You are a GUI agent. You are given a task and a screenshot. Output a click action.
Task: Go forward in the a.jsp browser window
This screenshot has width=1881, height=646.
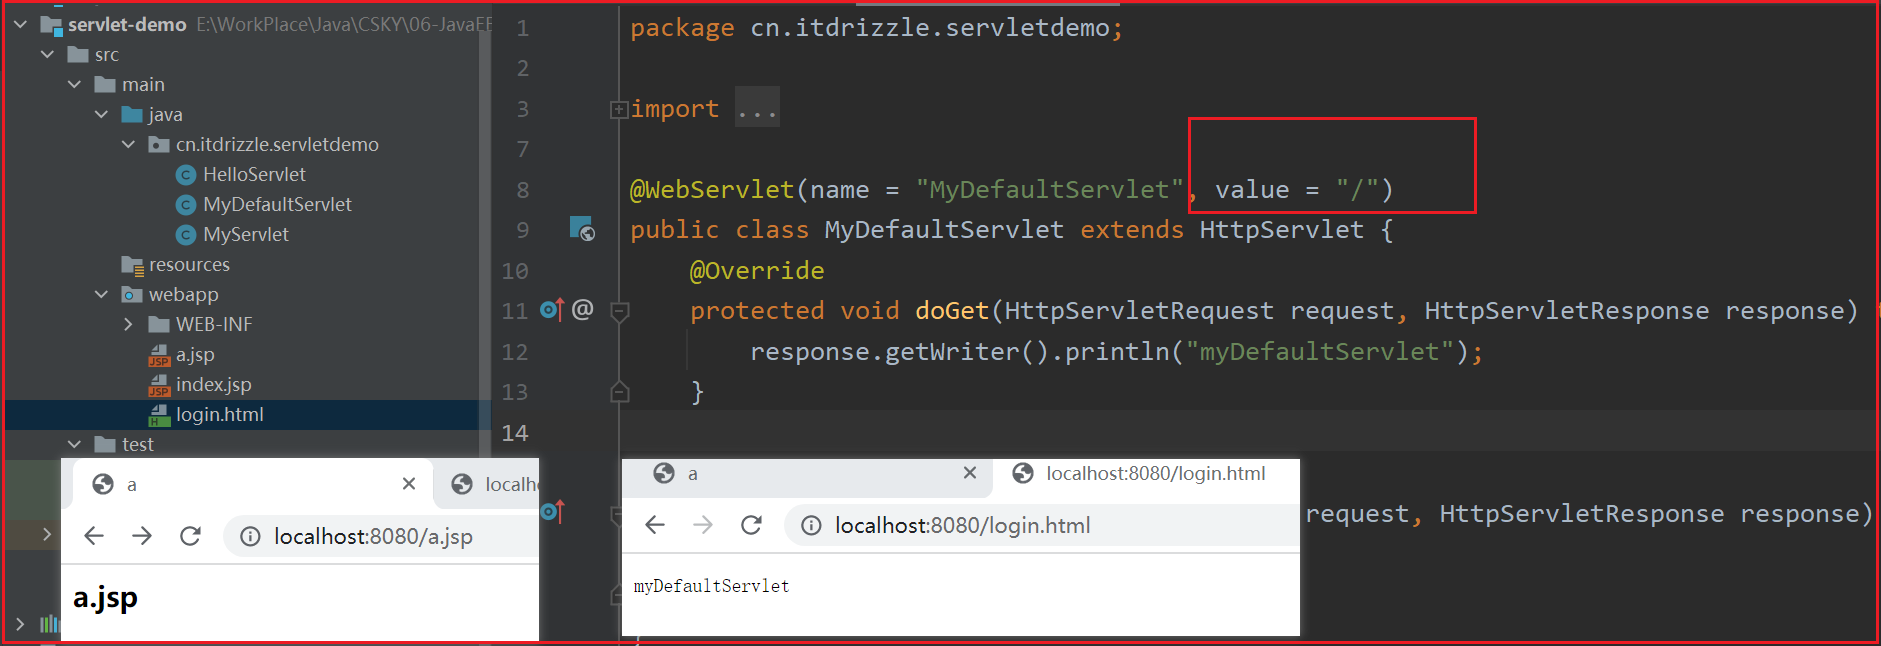pyautogui.click(x=142, y=536)
